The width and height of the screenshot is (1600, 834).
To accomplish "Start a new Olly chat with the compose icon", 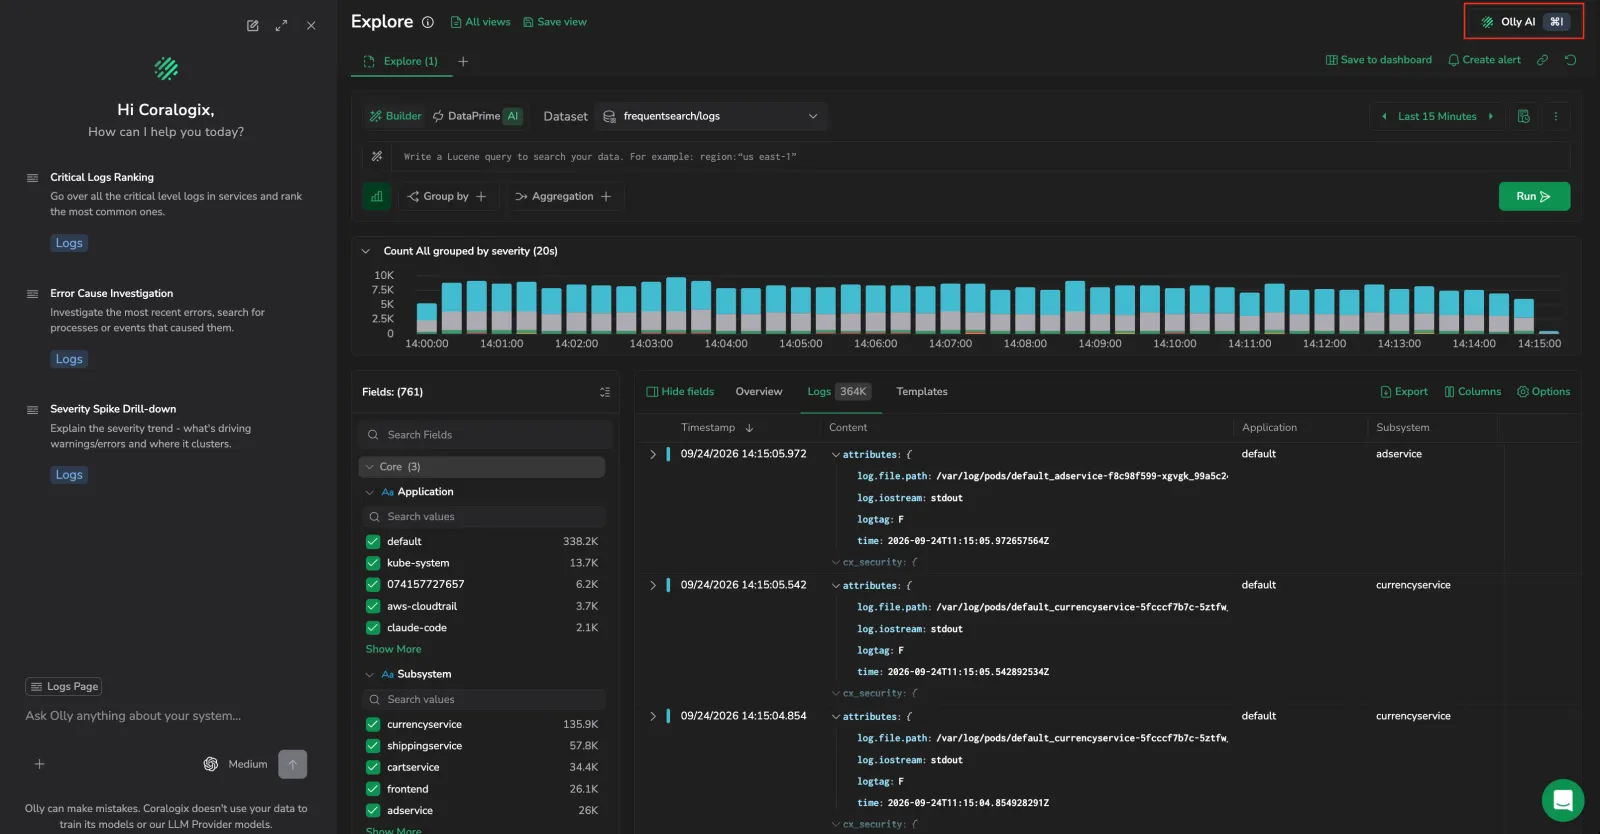I will (253, 26).
